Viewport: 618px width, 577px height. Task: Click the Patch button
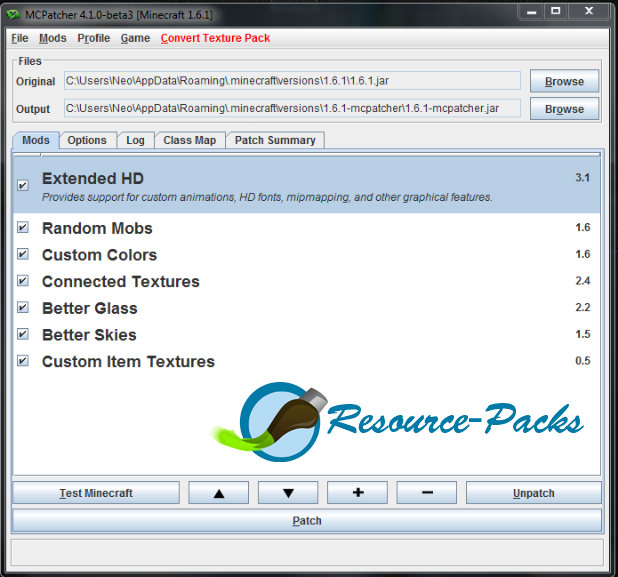(x=307, y=521)
